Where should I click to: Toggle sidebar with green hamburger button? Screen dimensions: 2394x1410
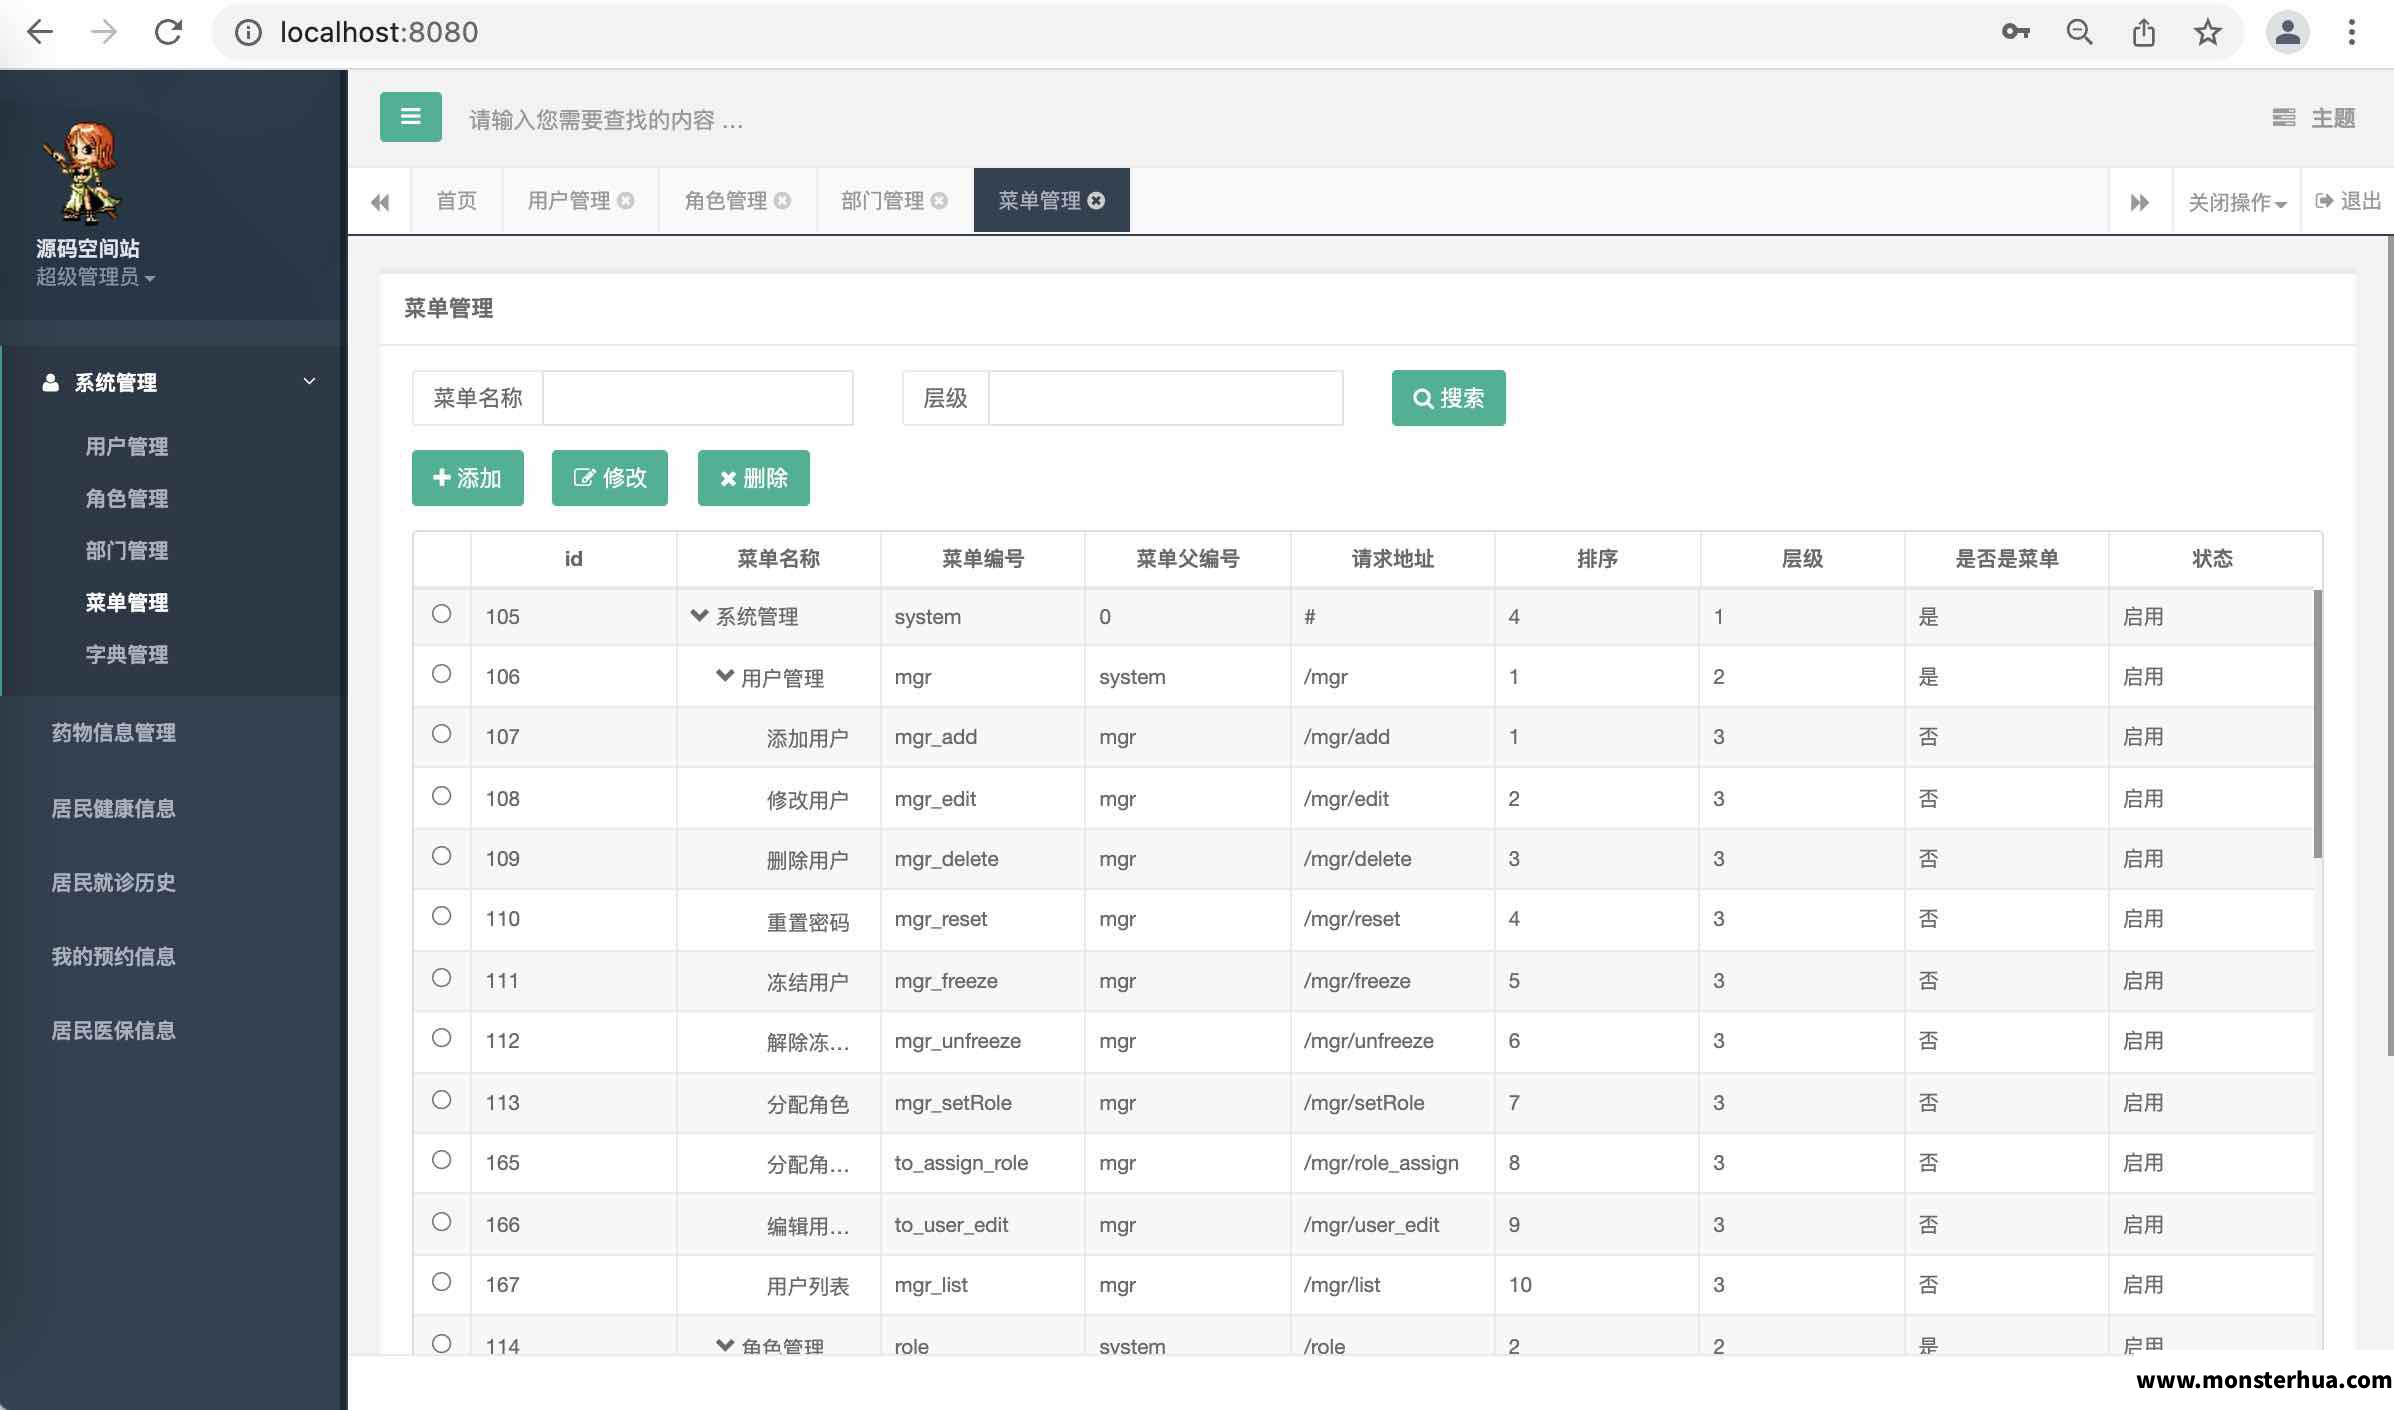coord(411,117)
